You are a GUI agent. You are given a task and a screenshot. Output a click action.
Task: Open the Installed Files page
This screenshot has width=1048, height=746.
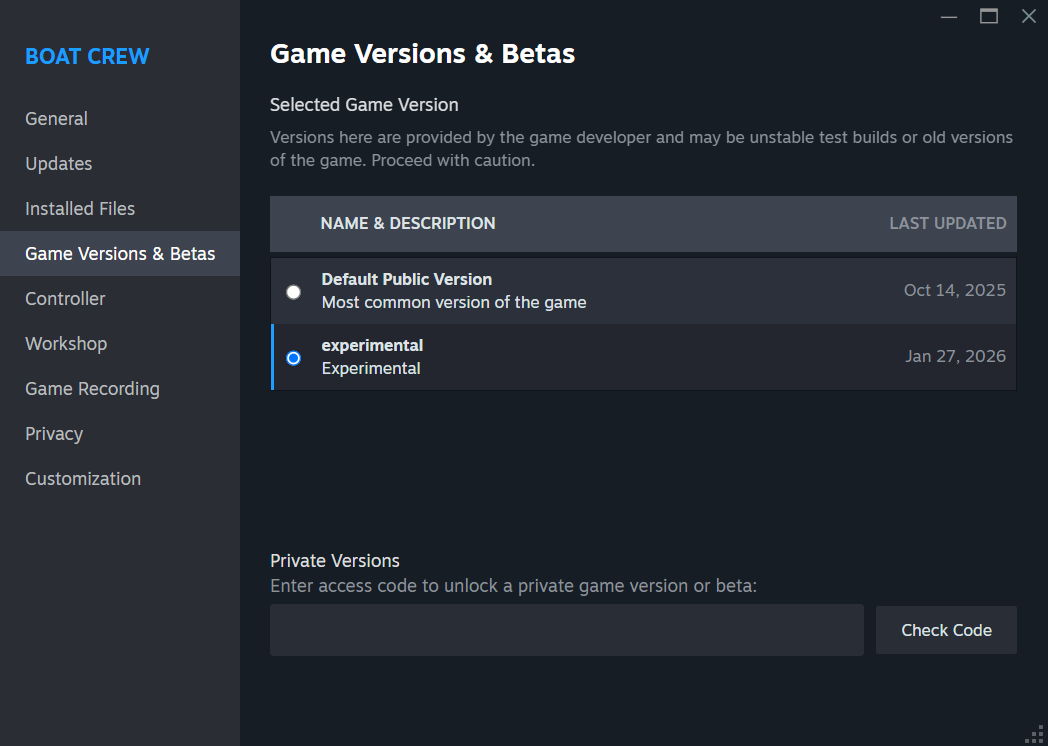coord(80,209)
